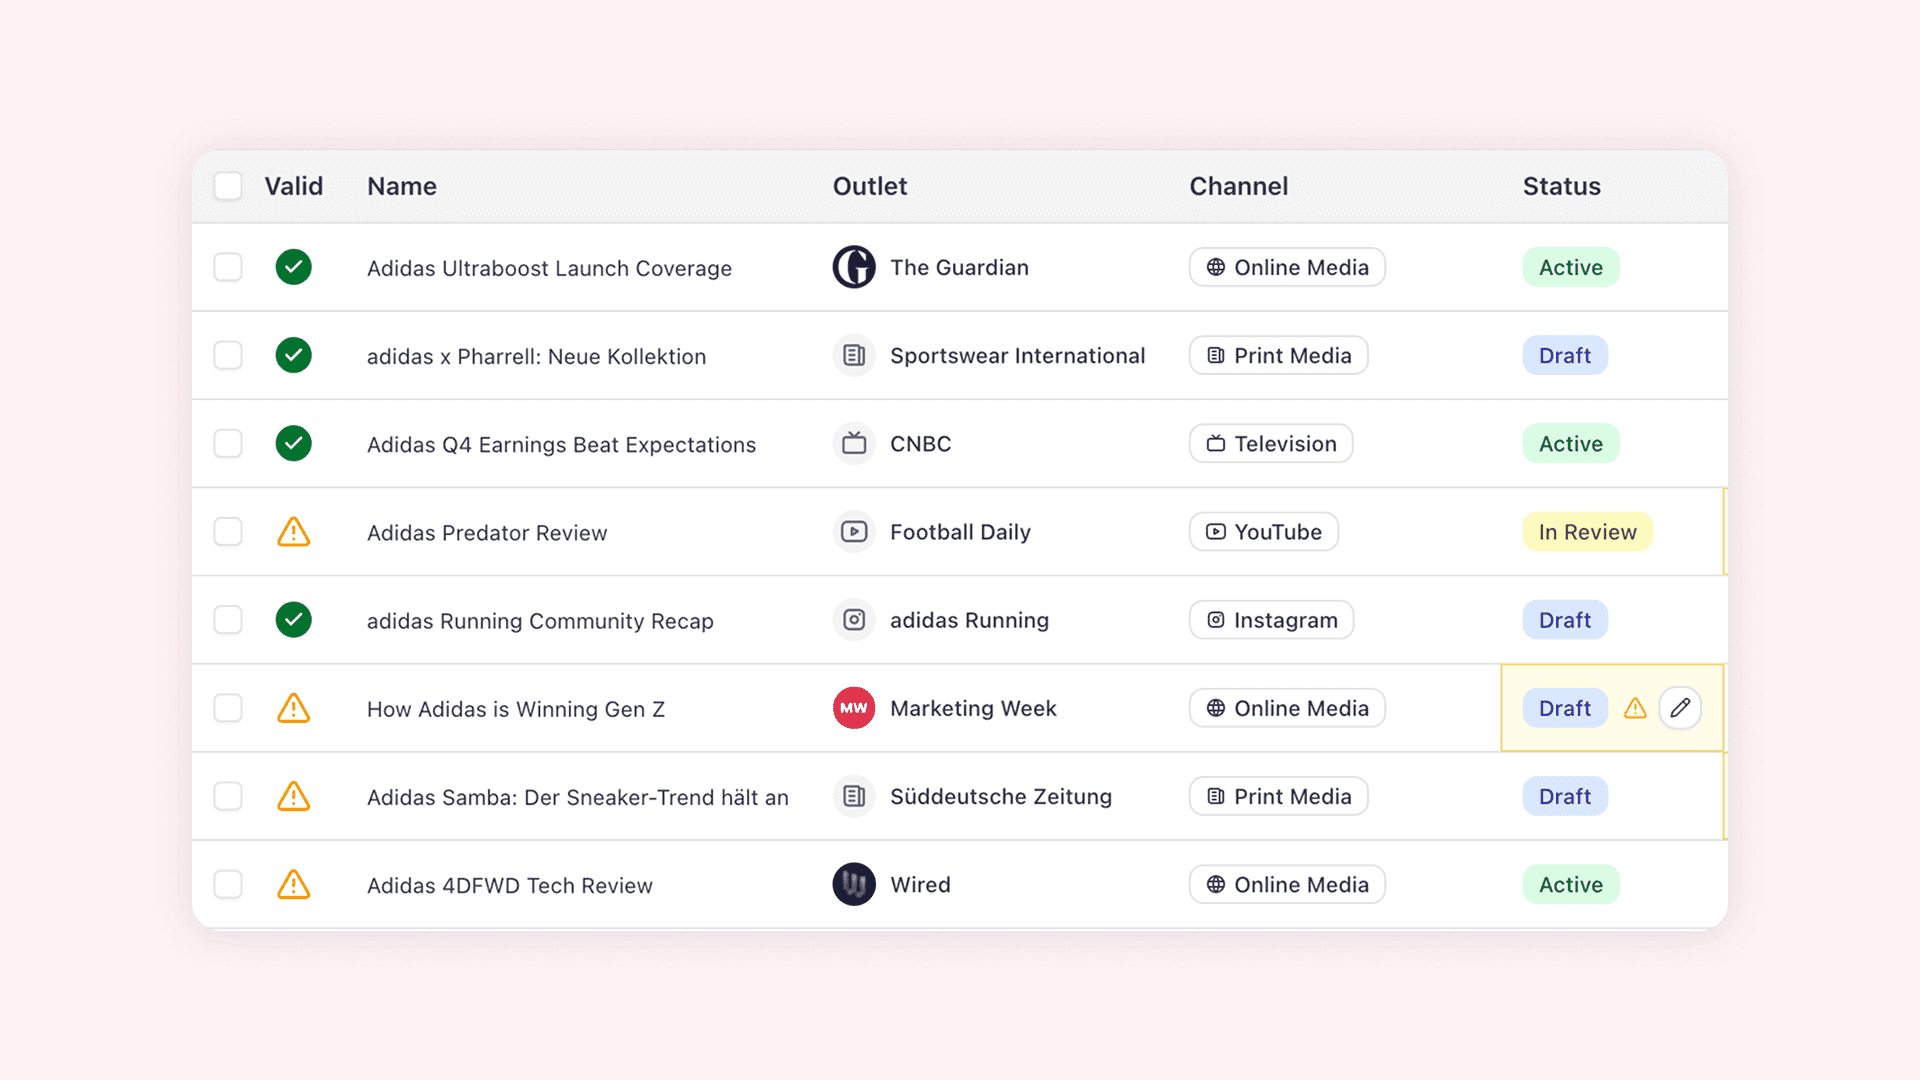Tick the adidas x Pharrell row checkbox
This screenshot has height=1080, width=1920.
(228, 355)
